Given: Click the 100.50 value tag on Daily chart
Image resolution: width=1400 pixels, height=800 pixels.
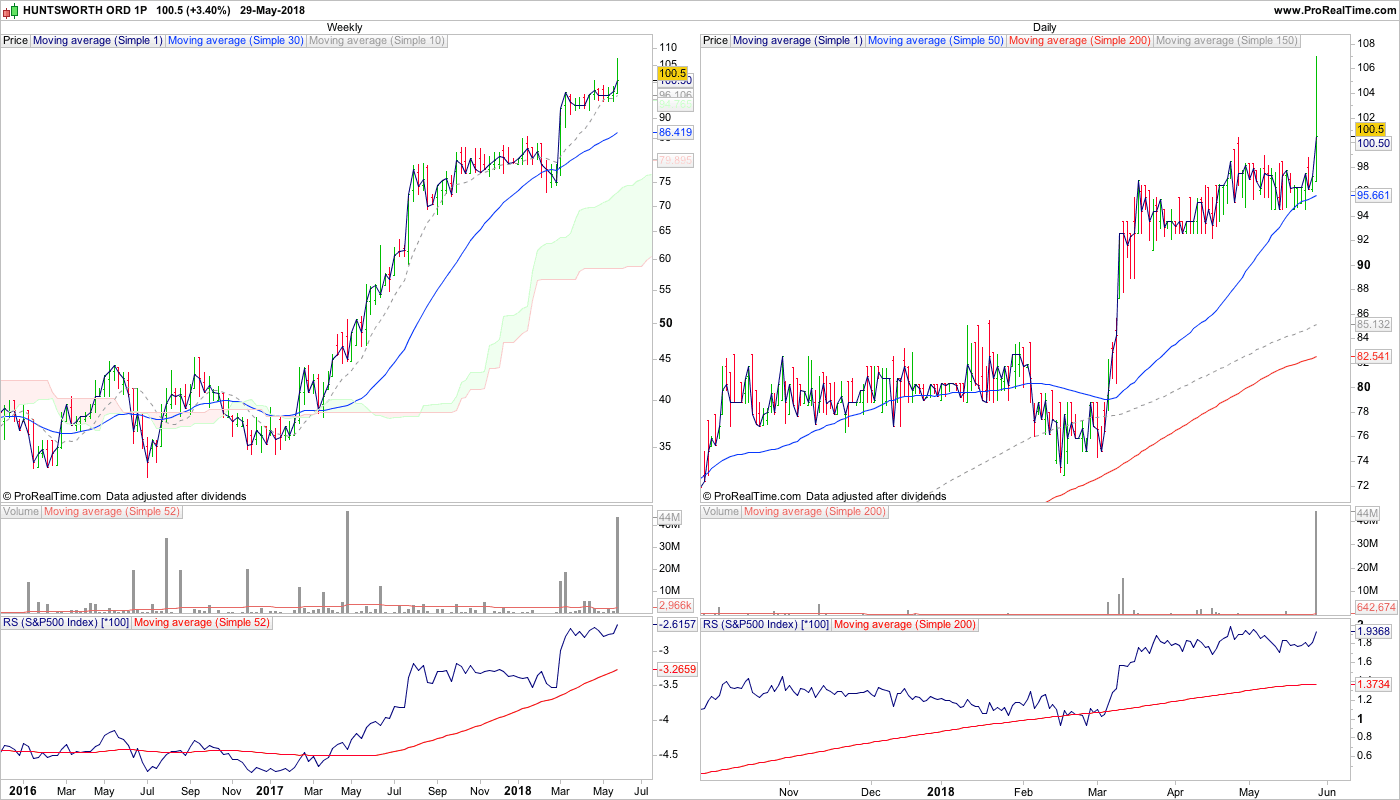Looking at the screenshot, I should (x=1373, y=143).
